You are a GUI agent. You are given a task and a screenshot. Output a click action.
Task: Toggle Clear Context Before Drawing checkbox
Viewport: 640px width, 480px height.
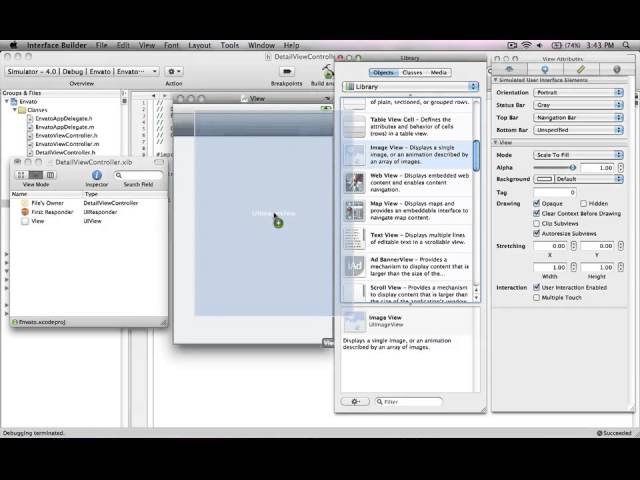[x=536, y=213]
